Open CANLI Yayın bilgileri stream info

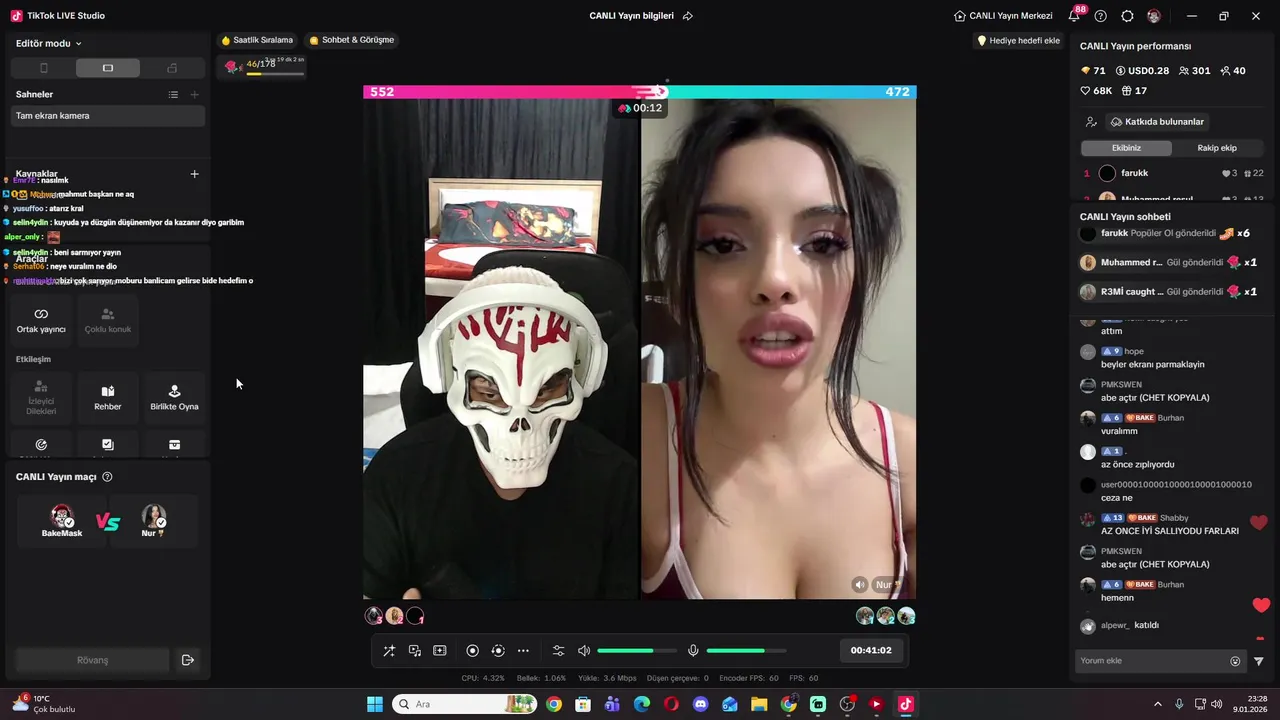point(631,16)
